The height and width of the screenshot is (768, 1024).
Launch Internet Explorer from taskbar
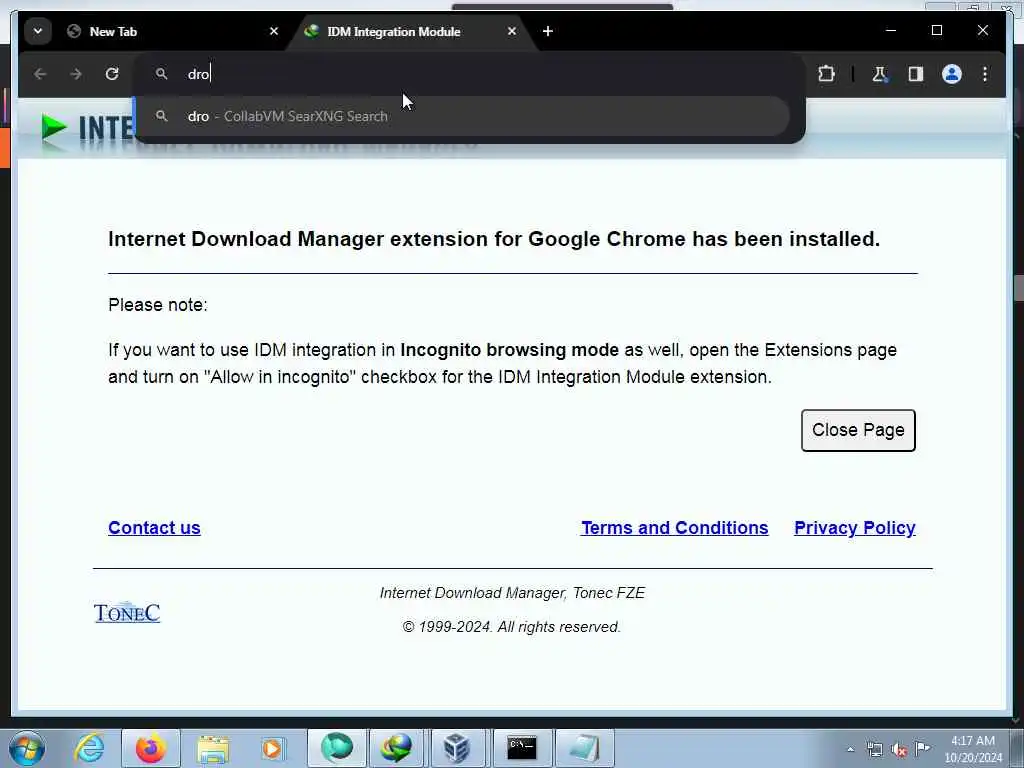[x=89, y=748]
